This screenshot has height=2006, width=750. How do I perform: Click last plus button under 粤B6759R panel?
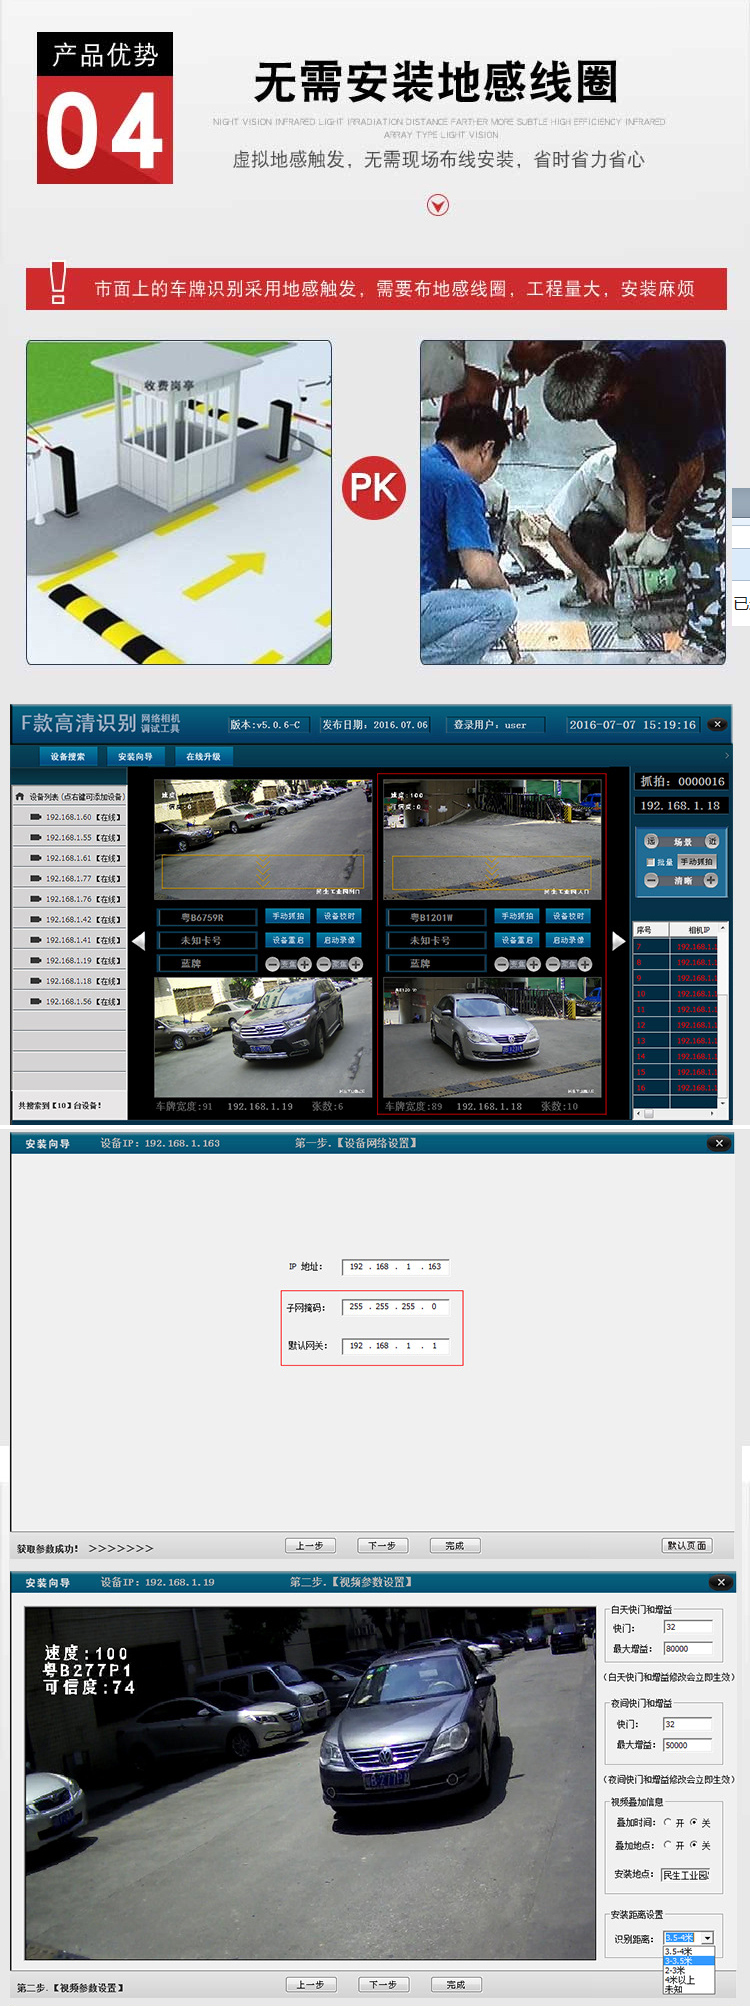click(x=356, y=964)
